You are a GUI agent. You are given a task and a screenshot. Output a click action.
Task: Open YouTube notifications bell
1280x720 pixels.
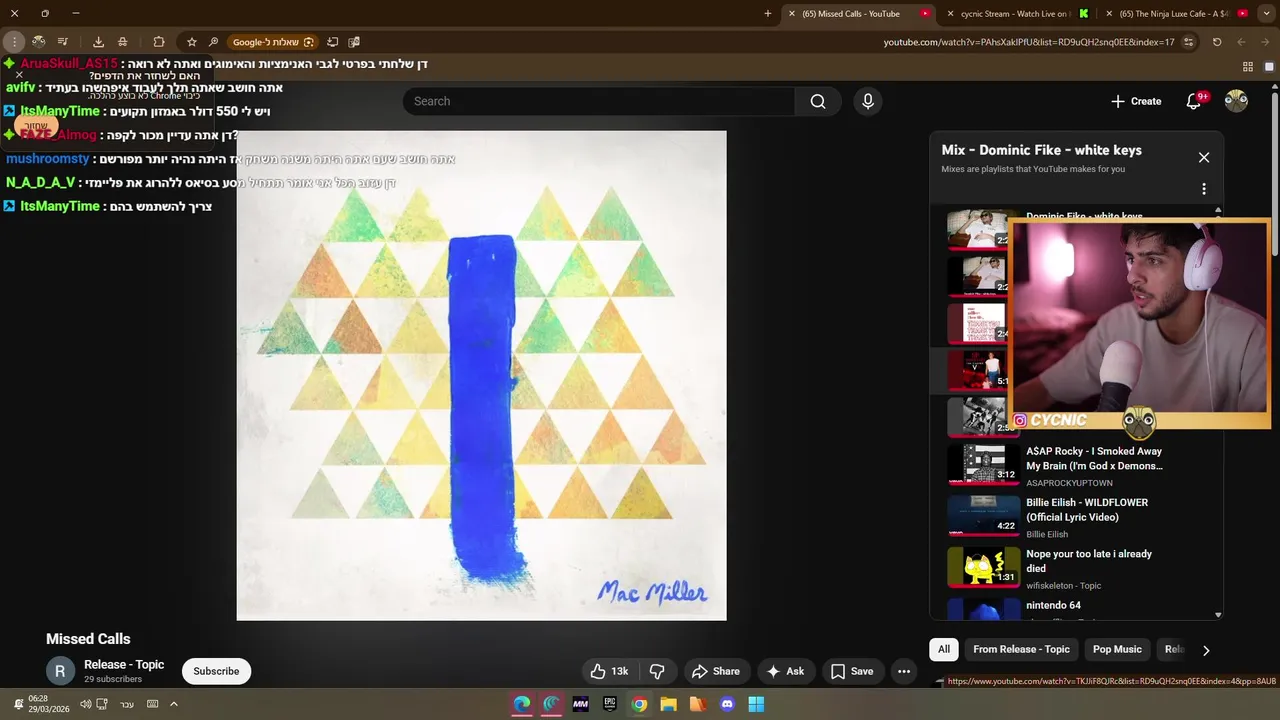(1194, 101)
